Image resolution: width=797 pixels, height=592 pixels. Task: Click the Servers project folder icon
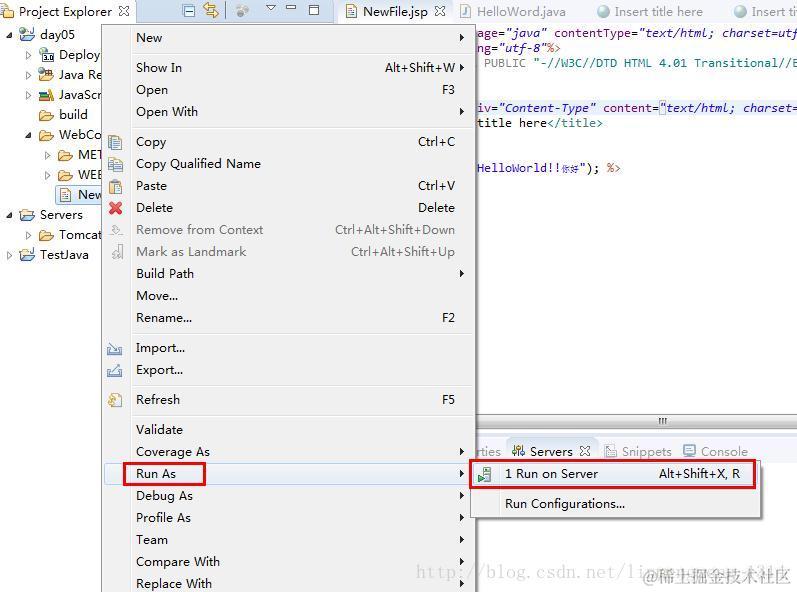click(x=27, y=215)
